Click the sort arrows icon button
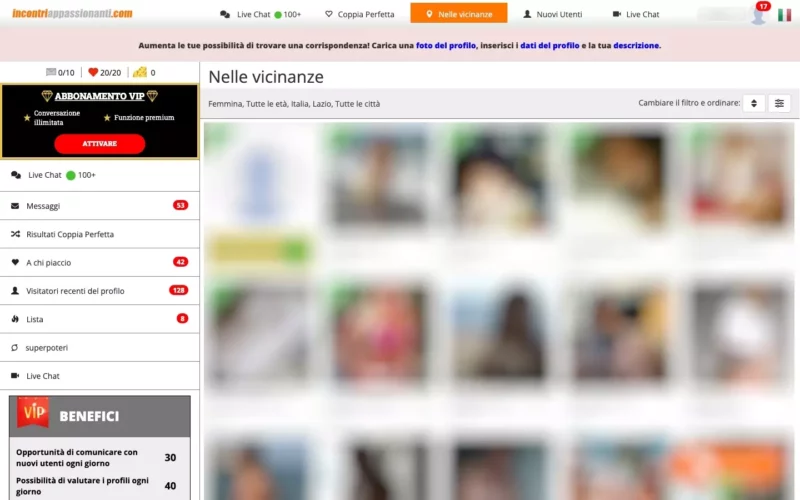The image size is (800, 500). coord(754,103)
